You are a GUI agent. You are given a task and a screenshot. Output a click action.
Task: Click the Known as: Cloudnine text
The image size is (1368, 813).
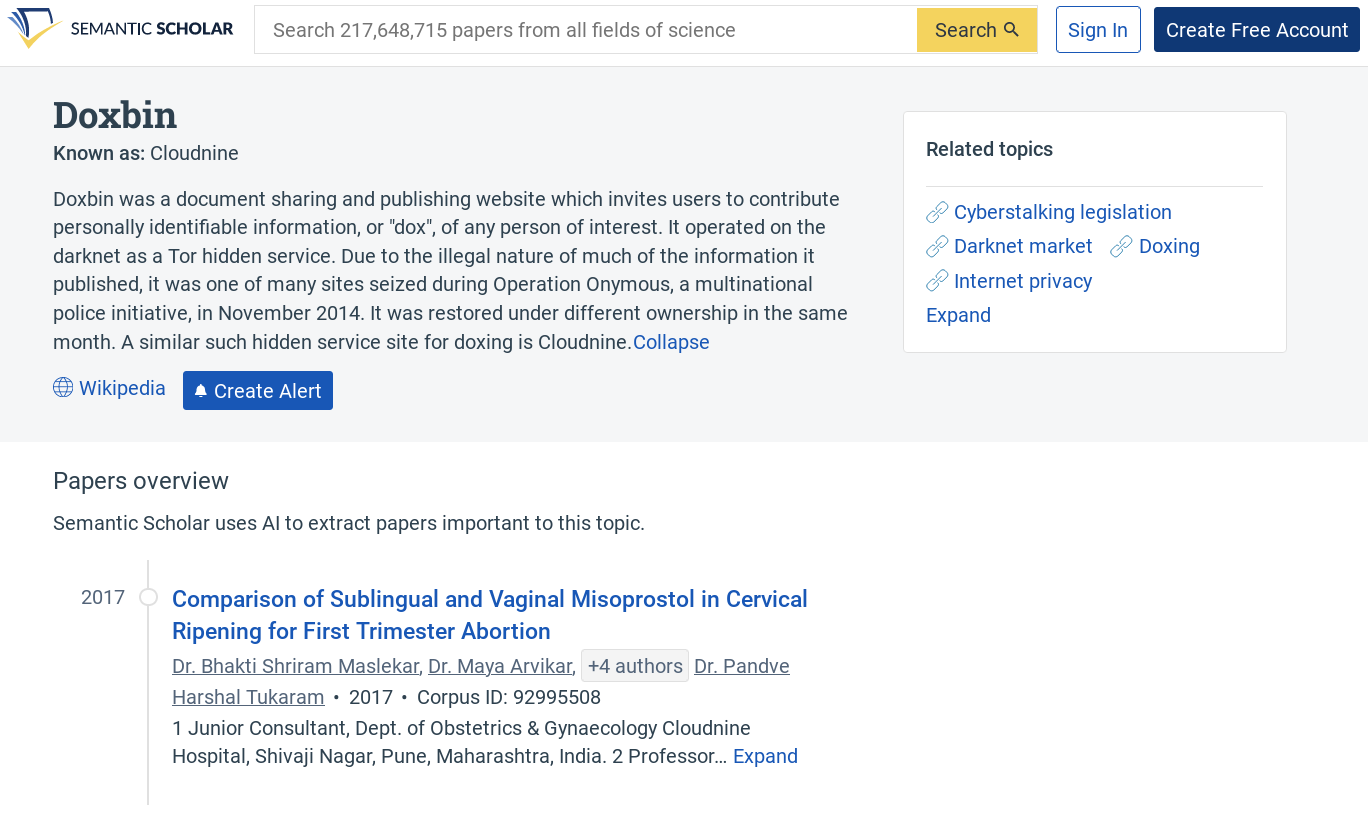[x=146, y=153]
